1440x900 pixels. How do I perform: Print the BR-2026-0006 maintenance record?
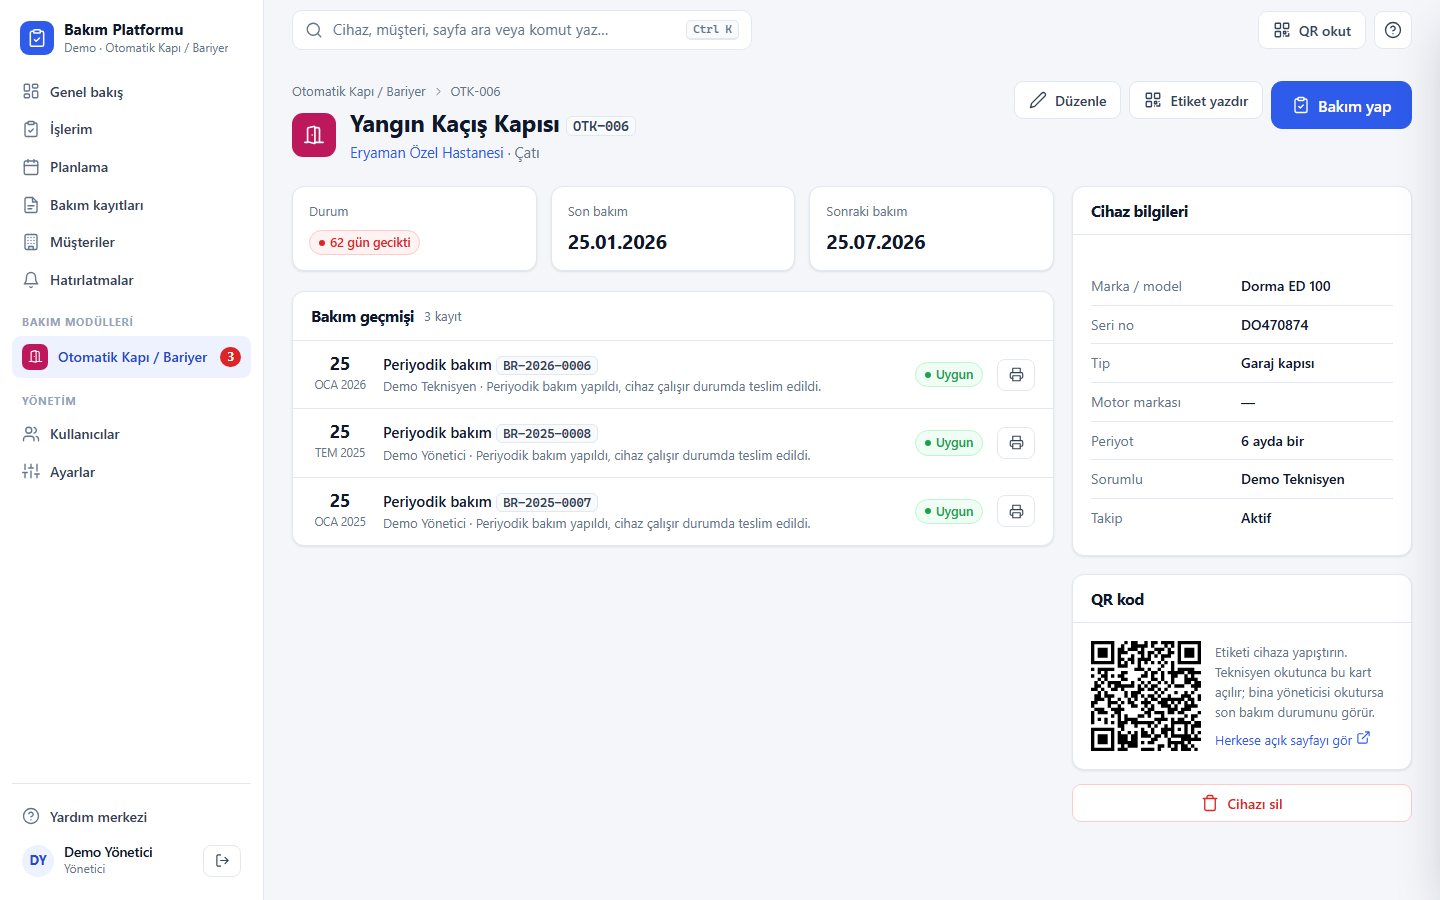pyautogui.click(x=1016, y=375)
